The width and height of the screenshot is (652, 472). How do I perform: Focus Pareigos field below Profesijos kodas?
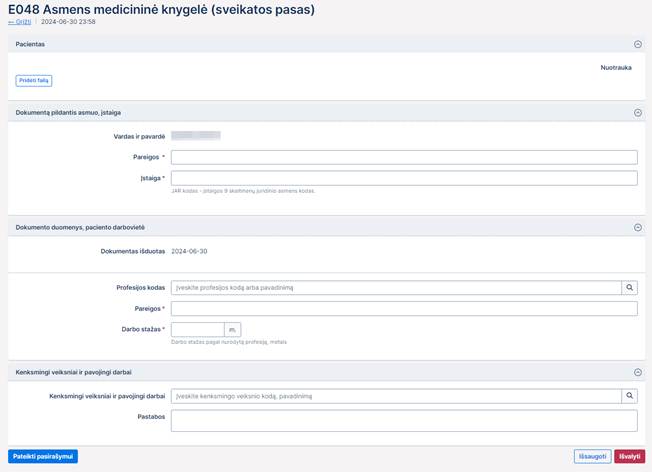404,309
